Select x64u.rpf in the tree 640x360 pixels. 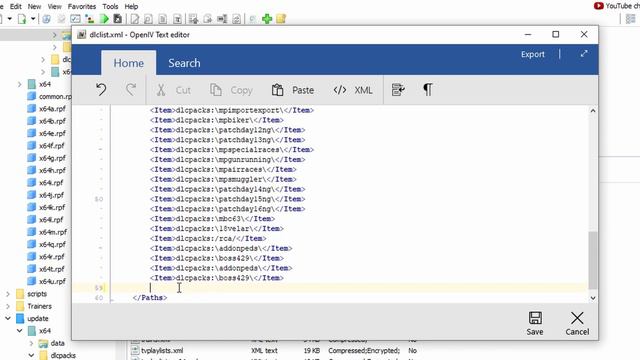point(52,281)
